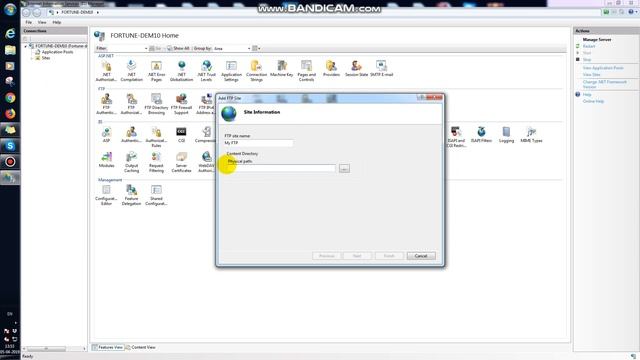Viewport: 640px width, 360px height.
Task: Click Stop in the Actions pane
Action: coord(587,60)
